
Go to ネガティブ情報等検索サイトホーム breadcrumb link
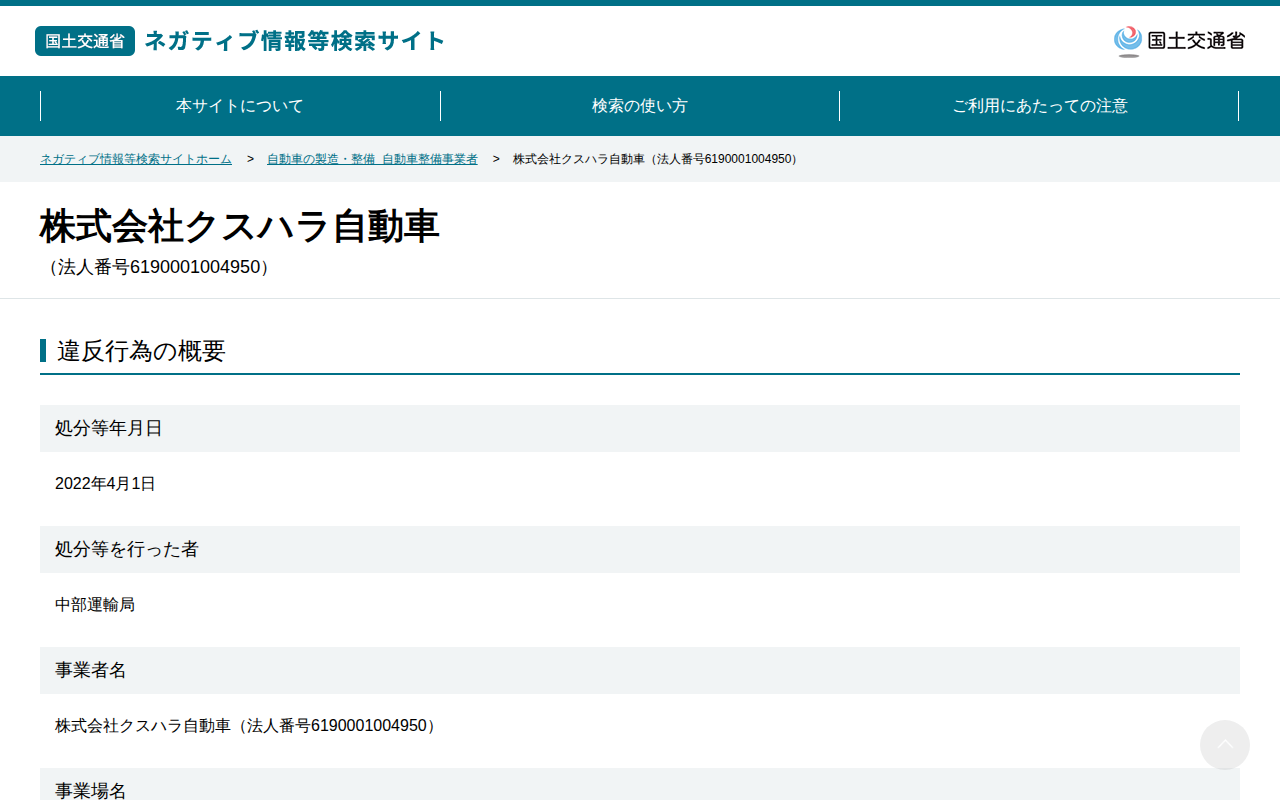136,159
